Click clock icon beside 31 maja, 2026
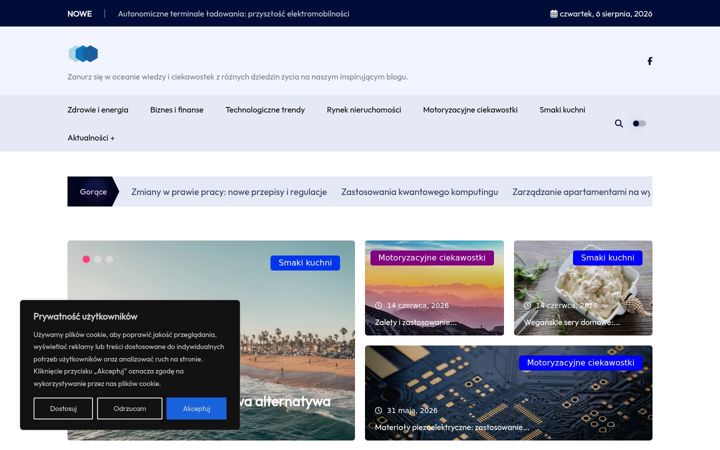The height and width of the screenshot is (450, 720). [378, 411]
